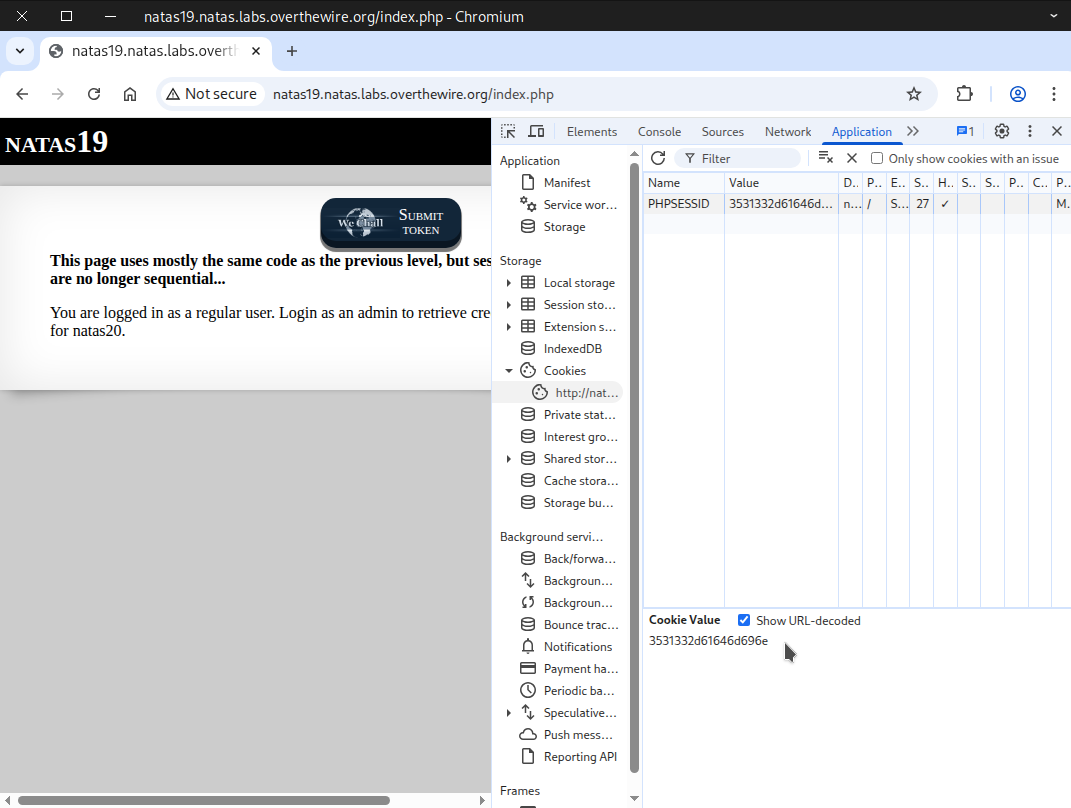1071x808 pixels.
Task: Collapse the Cookies tree node
Action: pos(509,371)
